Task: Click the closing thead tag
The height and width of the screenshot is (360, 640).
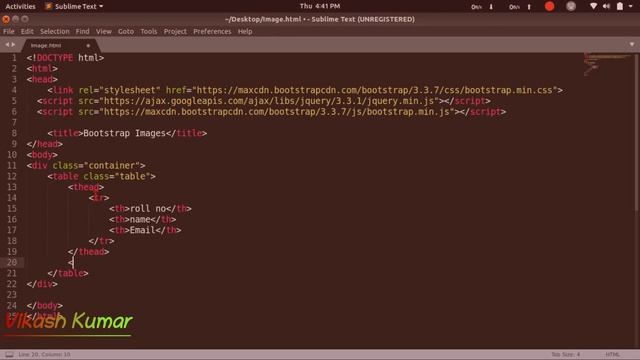Action: tap(89, 251)
